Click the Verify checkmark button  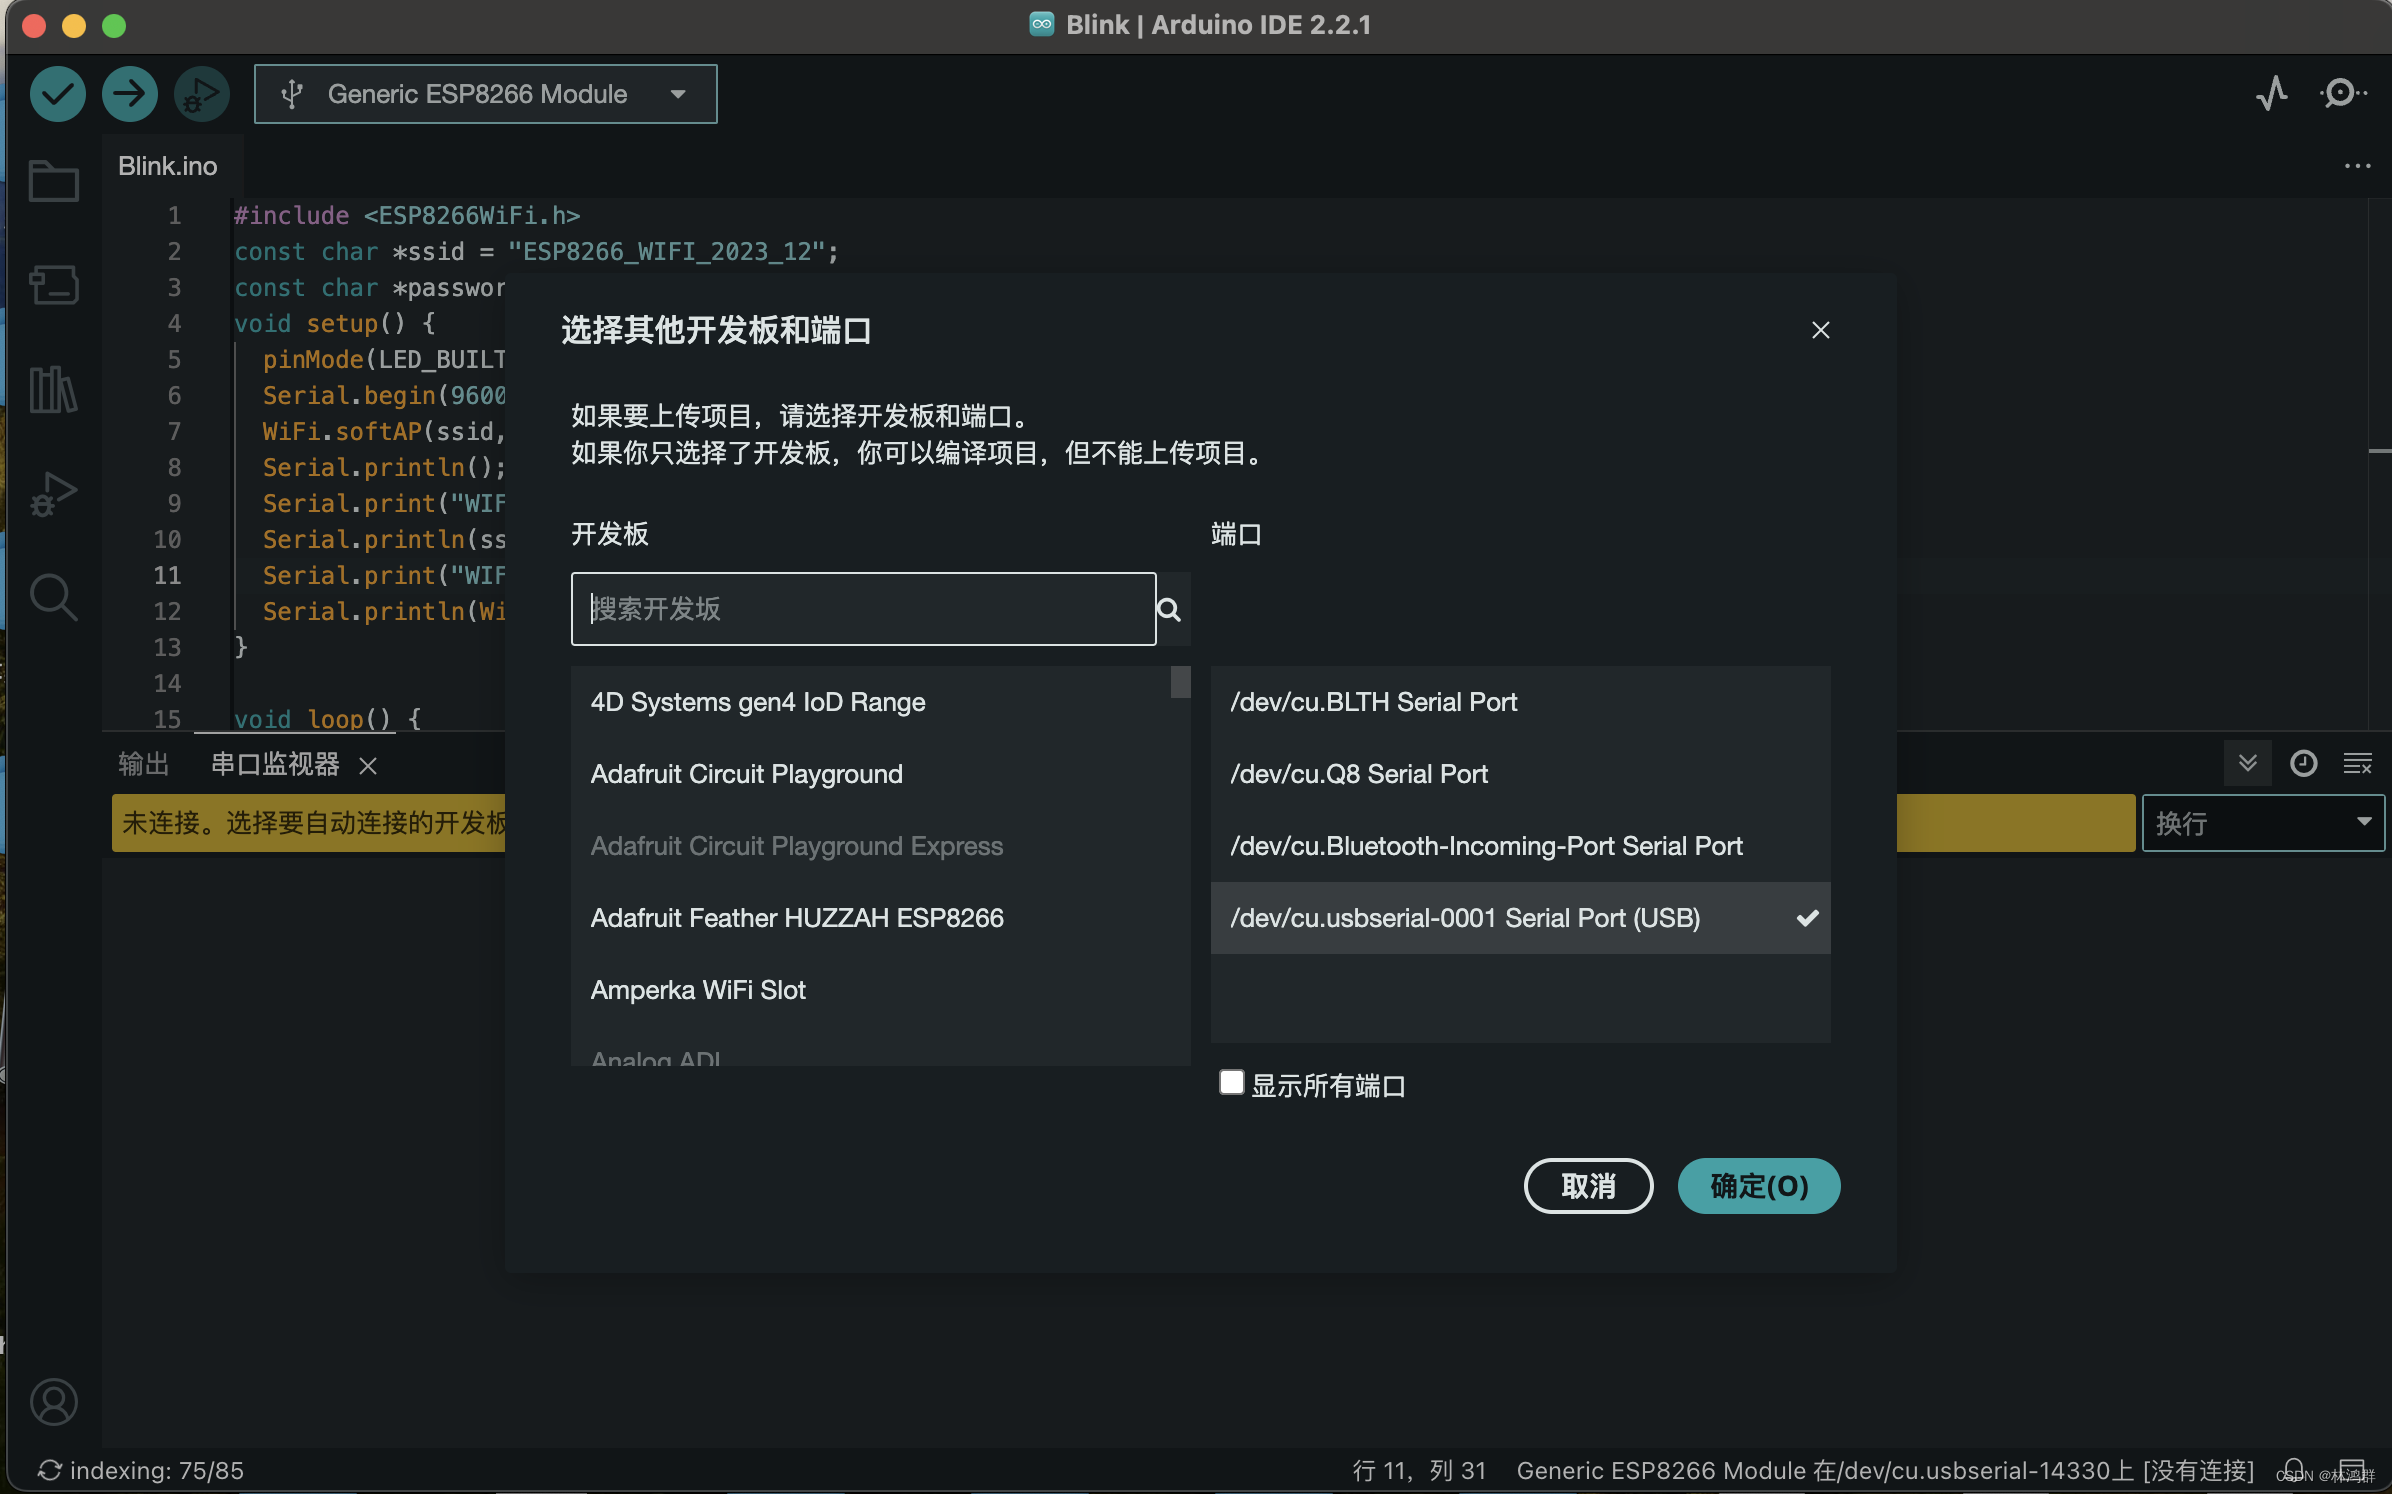click(58, 94)
